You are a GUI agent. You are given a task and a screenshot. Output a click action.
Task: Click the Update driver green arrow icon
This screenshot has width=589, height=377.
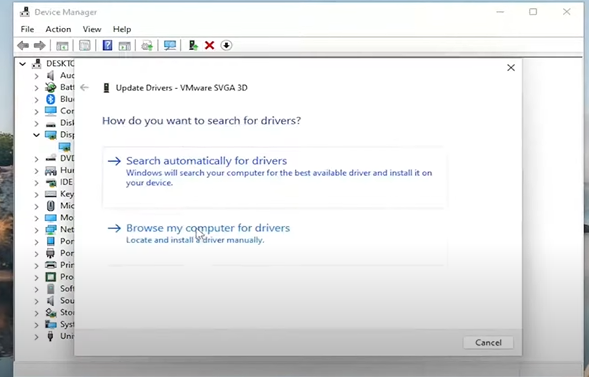click(x=193, y=45)
